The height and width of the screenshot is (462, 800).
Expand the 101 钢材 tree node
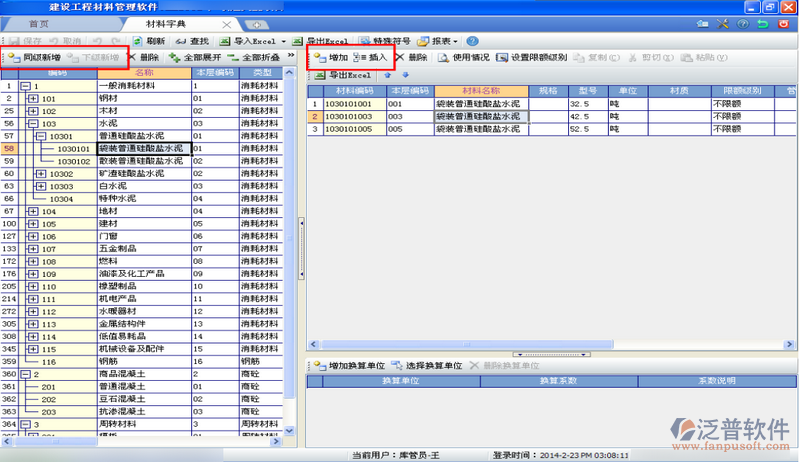point(33,100)
